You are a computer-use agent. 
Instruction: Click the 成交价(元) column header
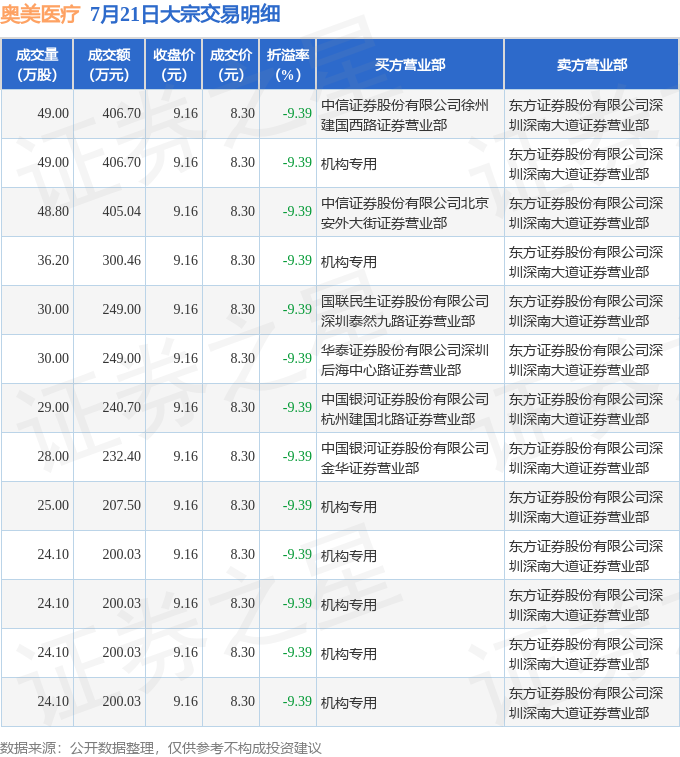(x=231, y=65)
